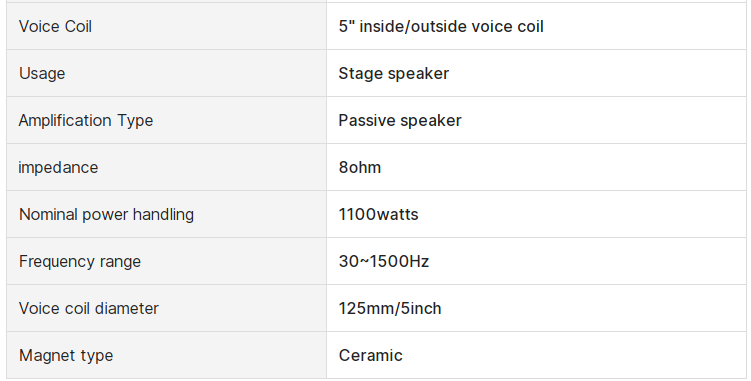Screen dimensions: 751x381
Task: Select the 8ohm value
Action: pyautogui.click(x=360, y=167)
